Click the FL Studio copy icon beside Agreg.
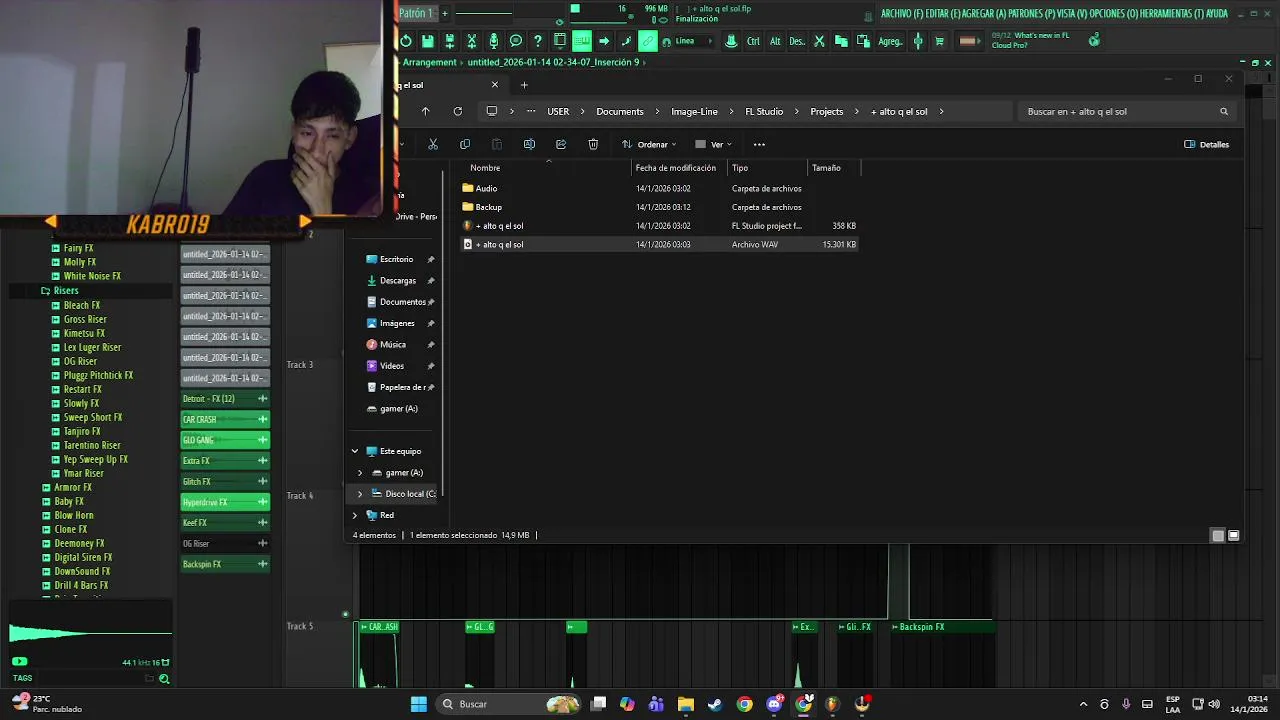This screenshot has height=720, width=1280. click(841, 41)
